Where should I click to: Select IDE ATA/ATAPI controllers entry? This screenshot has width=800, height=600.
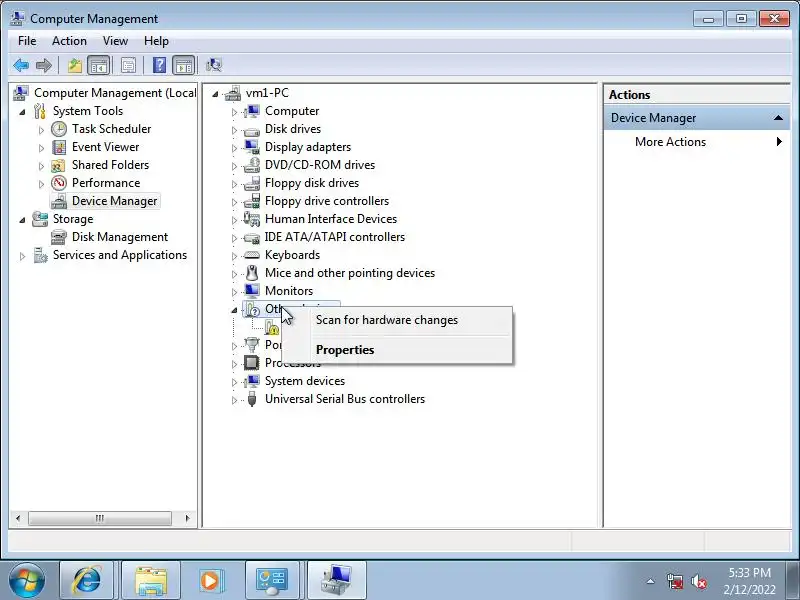[x=335, y=237]
